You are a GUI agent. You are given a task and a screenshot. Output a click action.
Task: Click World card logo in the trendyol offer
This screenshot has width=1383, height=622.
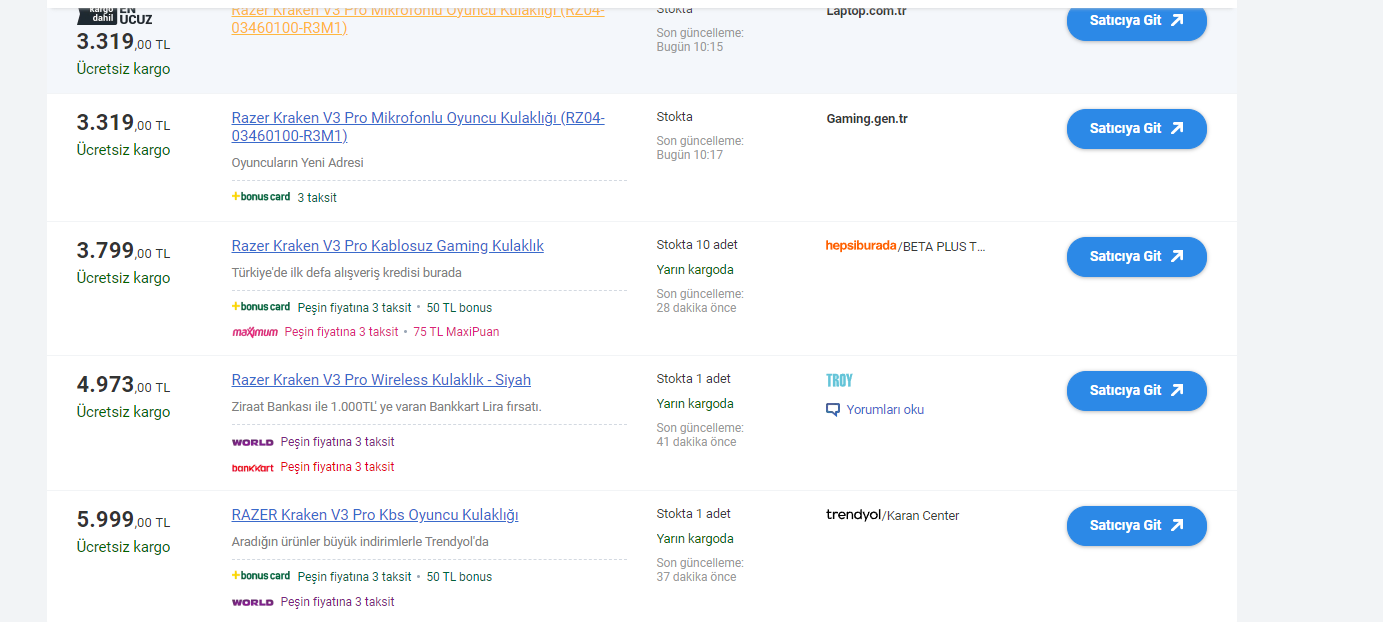tap(252, 602)
